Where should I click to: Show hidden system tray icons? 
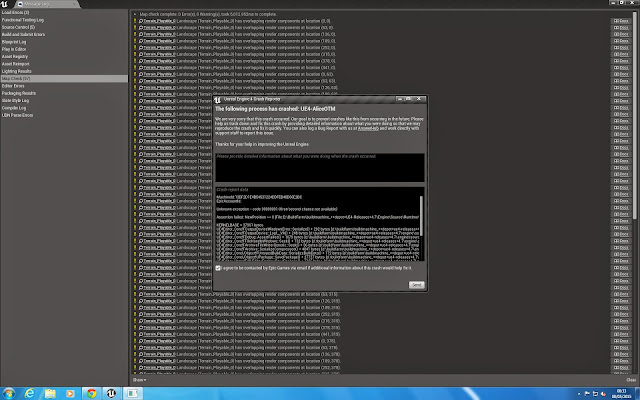(579, 394)
